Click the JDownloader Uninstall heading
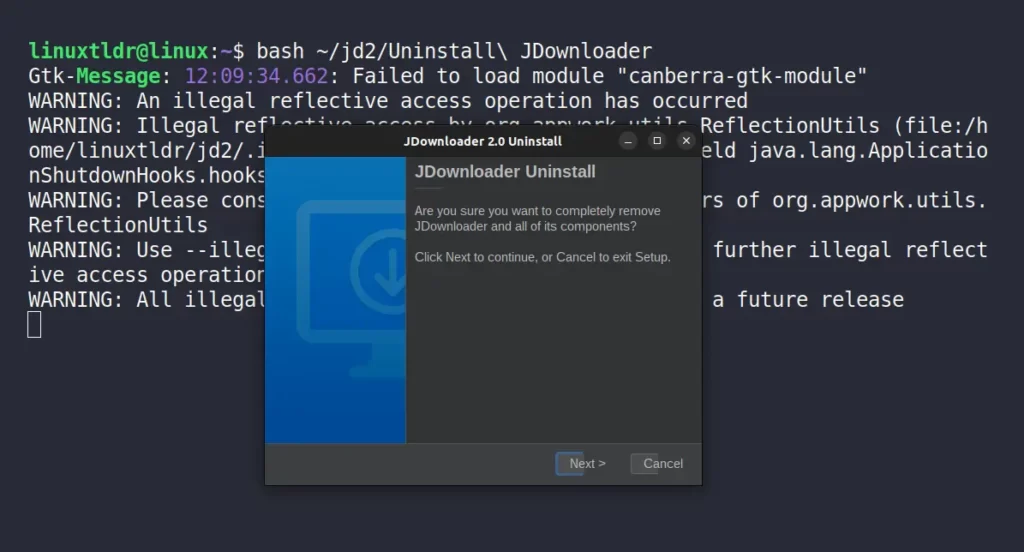Image resolution: width=1024 pixels, height=552 pixels. [x=505, y=172]
